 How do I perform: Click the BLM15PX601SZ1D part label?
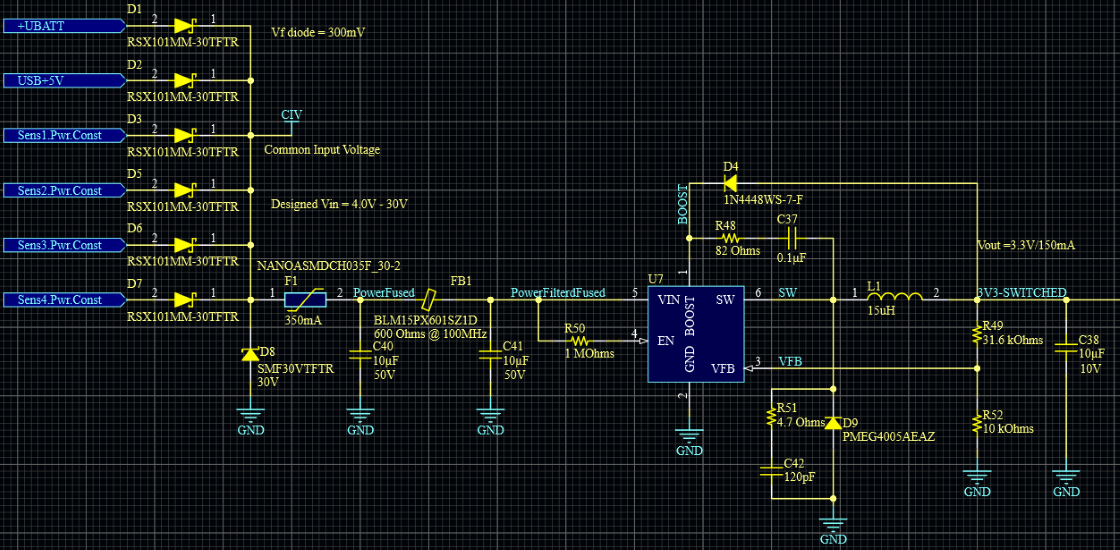(x=425, y=321)
